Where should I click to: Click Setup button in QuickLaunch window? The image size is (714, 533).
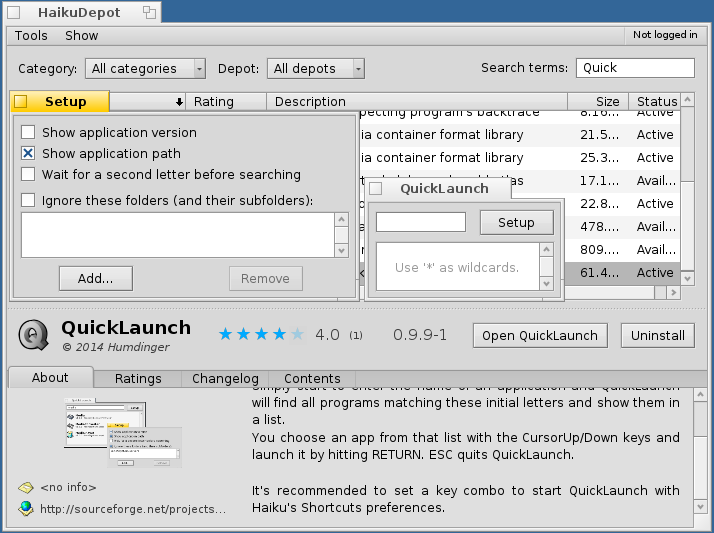[x=516, y=223]
